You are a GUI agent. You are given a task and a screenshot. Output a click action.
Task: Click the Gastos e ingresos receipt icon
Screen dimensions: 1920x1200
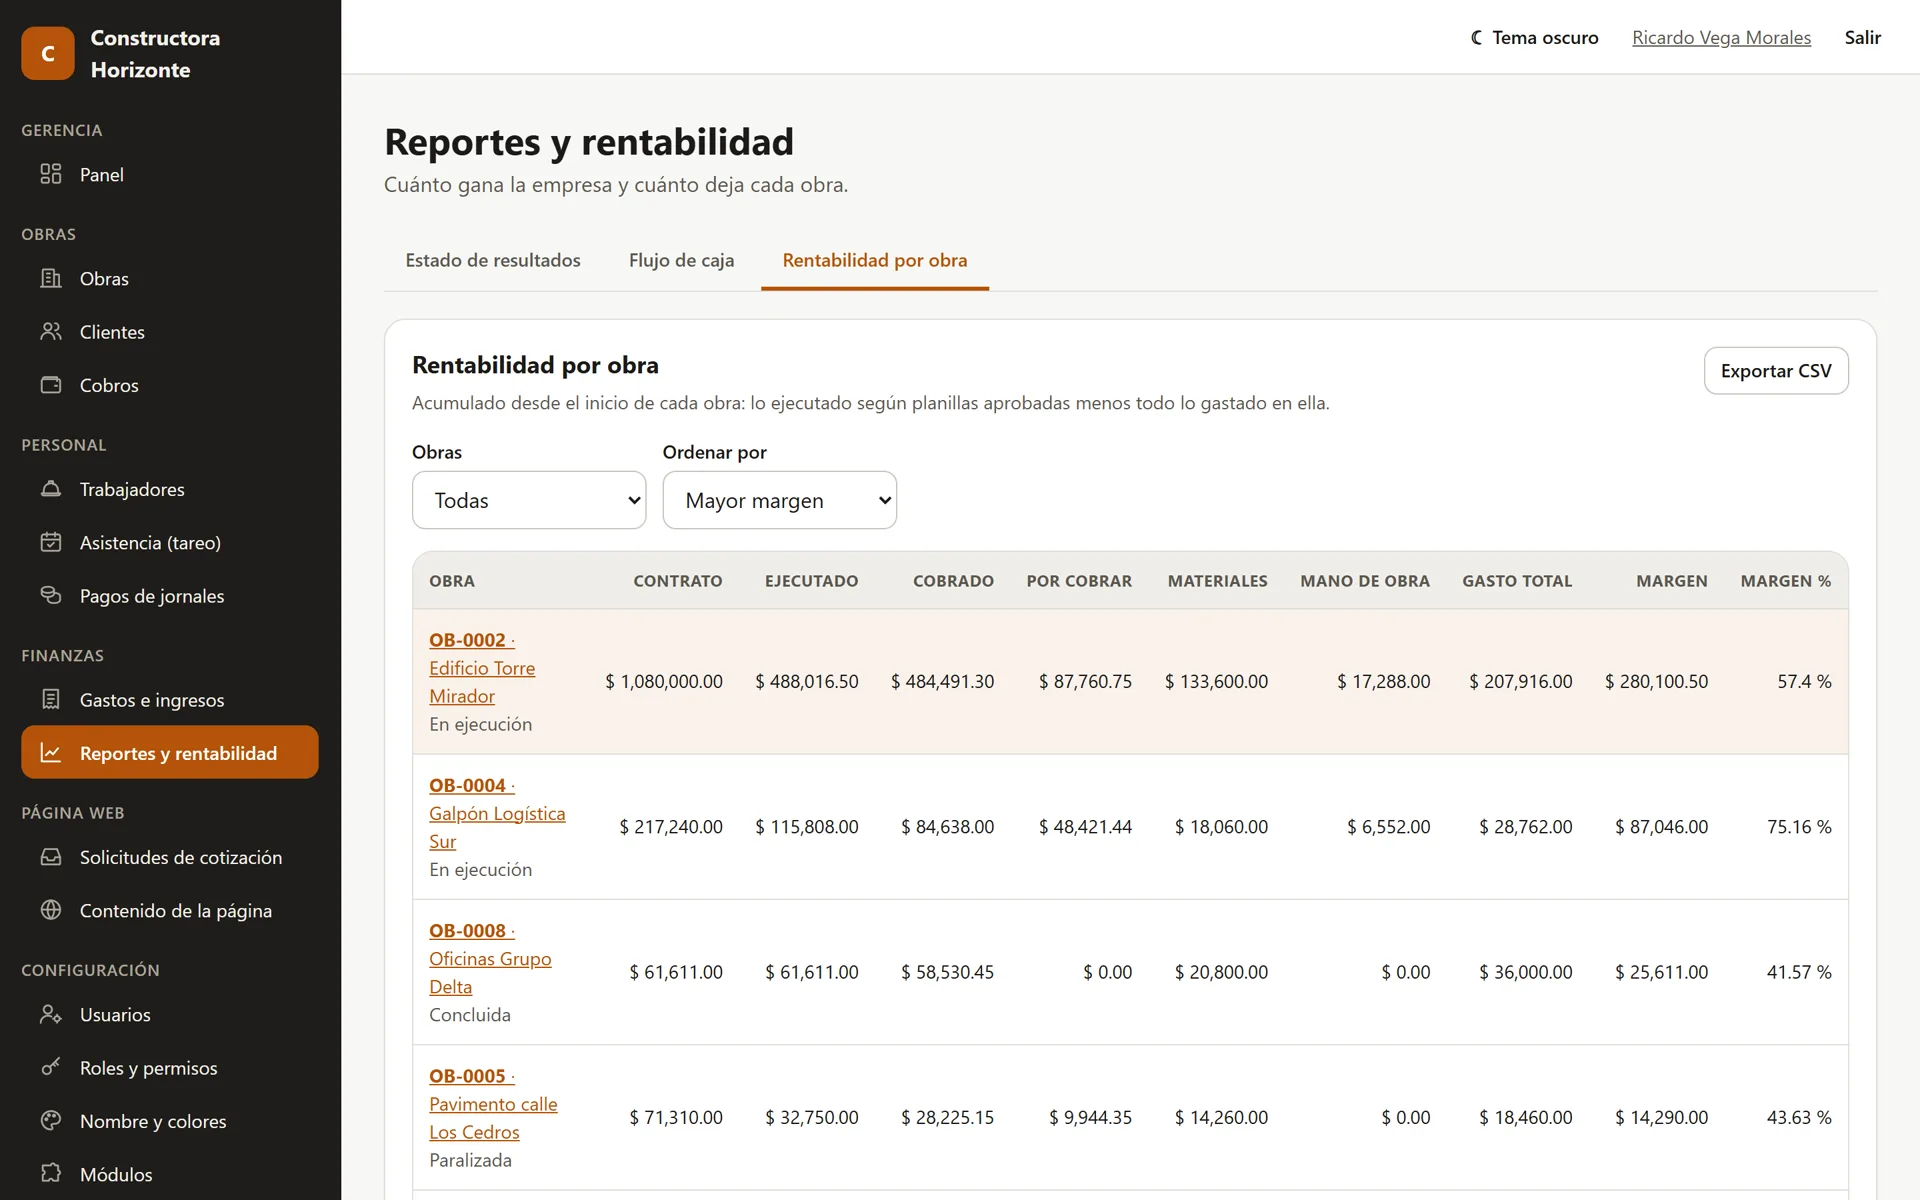(51, 699)
